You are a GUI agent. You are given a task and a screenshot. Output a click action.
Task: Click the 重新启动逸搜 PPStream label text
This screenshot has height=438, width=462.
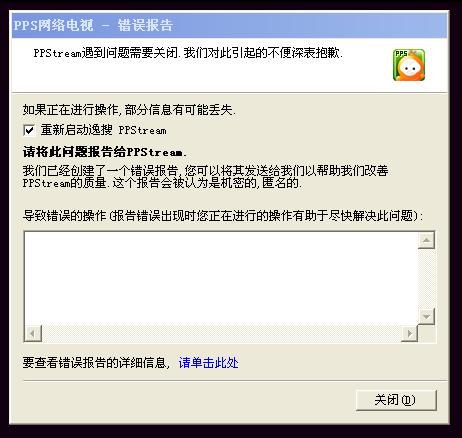click(103, 130)
